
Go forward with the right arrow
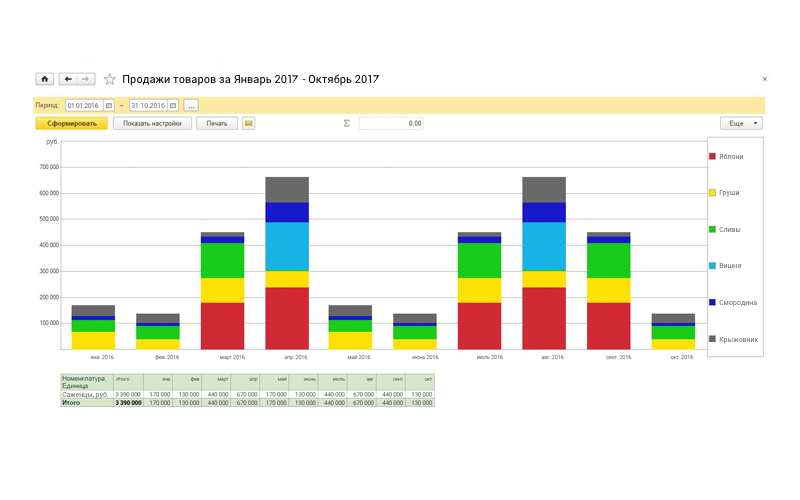pos(86,79)
